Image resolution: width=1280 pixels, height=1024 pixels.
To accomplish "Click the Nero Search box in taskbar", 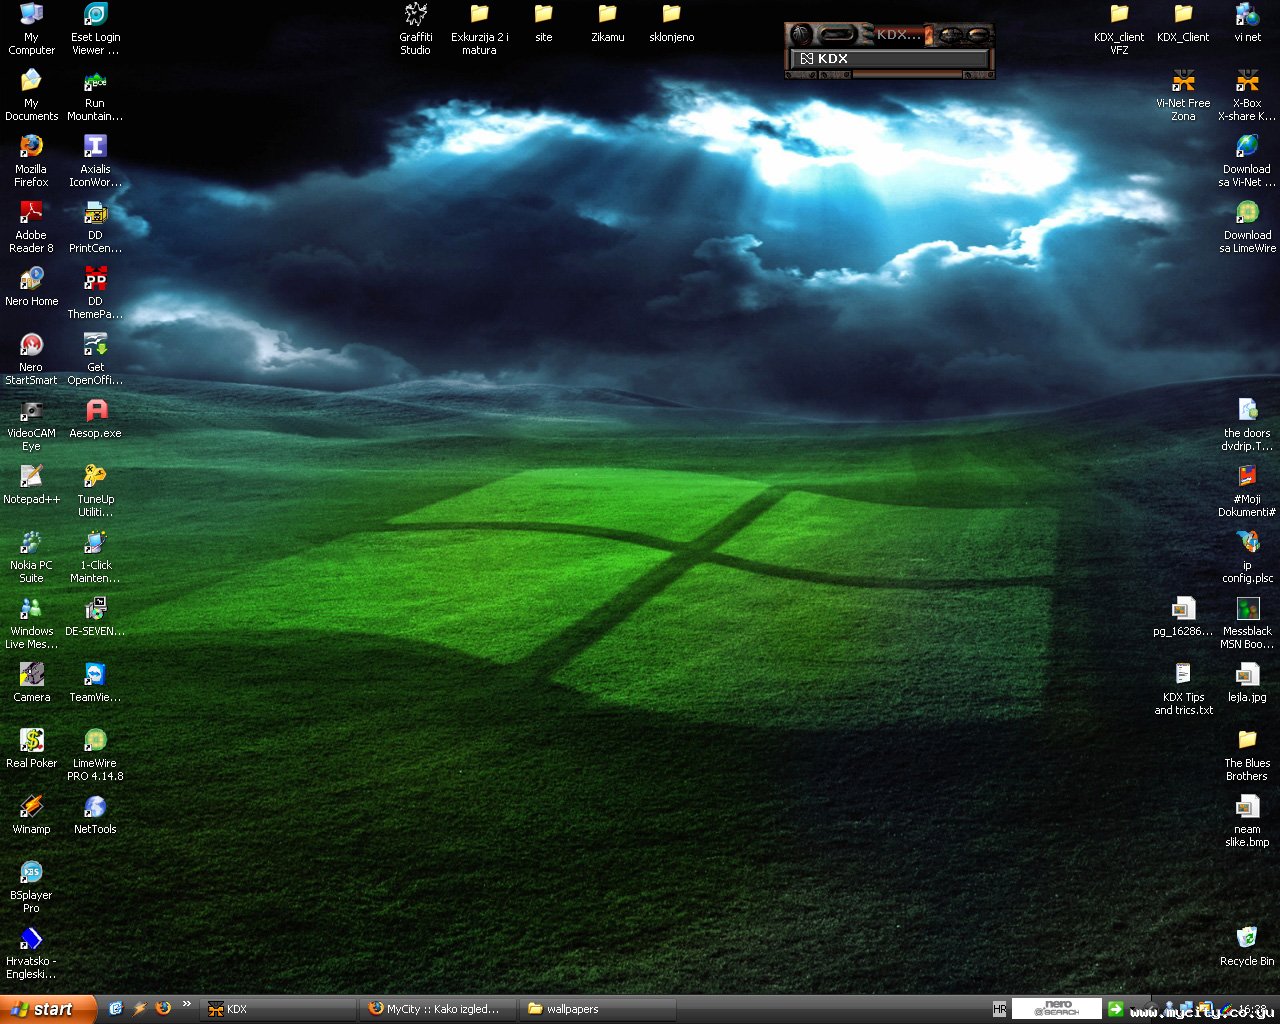I will 1057,1008.
